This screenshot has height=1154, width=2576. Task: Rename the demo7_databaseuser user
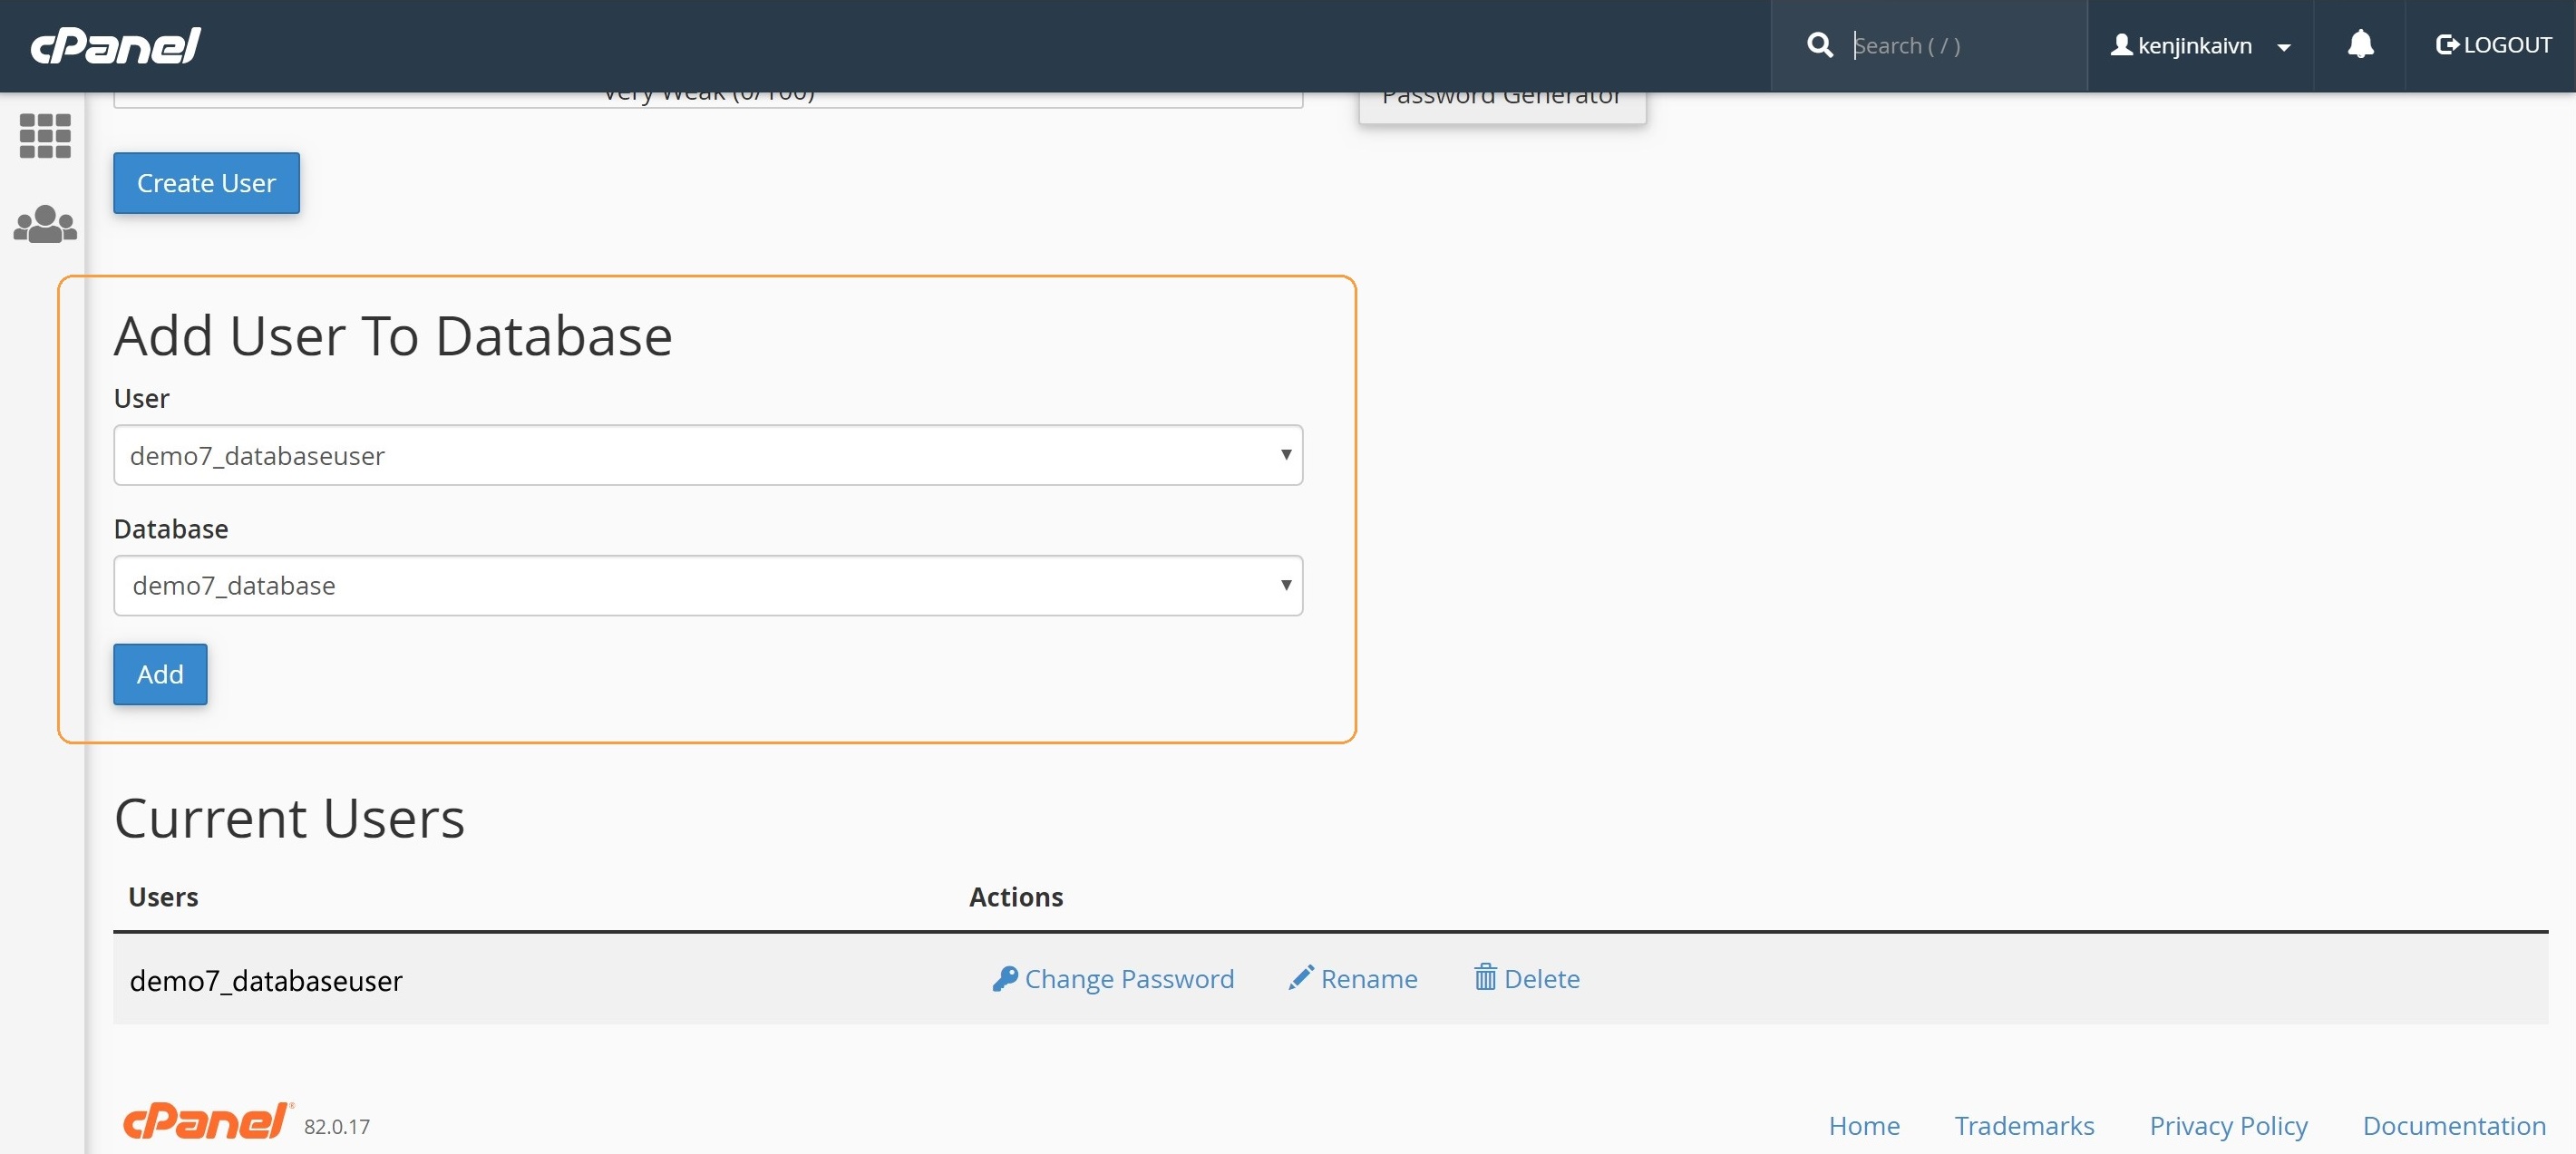(x=1353, y=978)
